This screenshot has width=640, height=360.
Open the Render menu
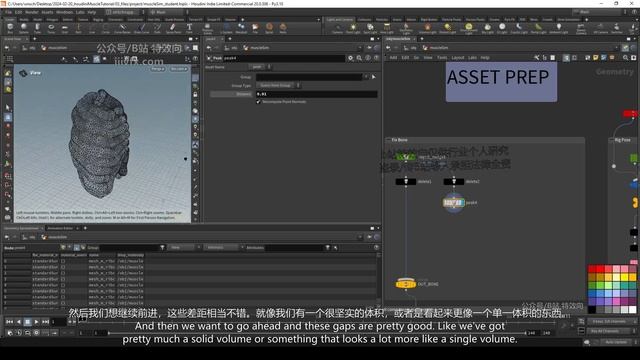point(31,12)
